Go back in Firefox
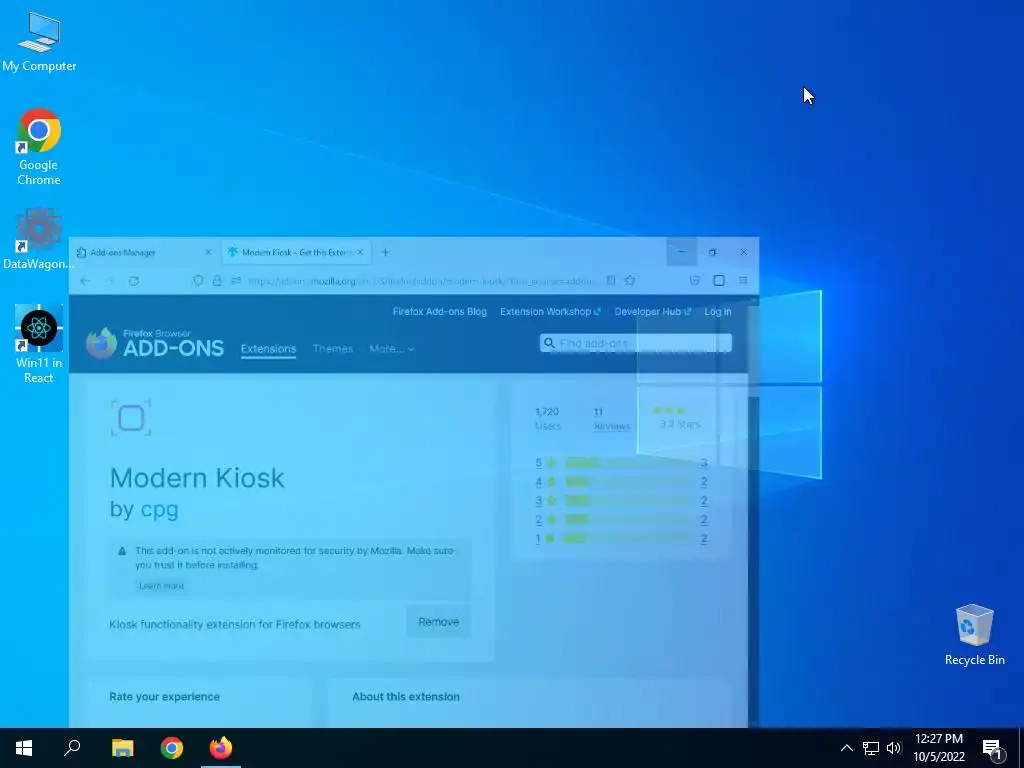The height and width of the screenshot is (768, 1024). coord(85,281)
